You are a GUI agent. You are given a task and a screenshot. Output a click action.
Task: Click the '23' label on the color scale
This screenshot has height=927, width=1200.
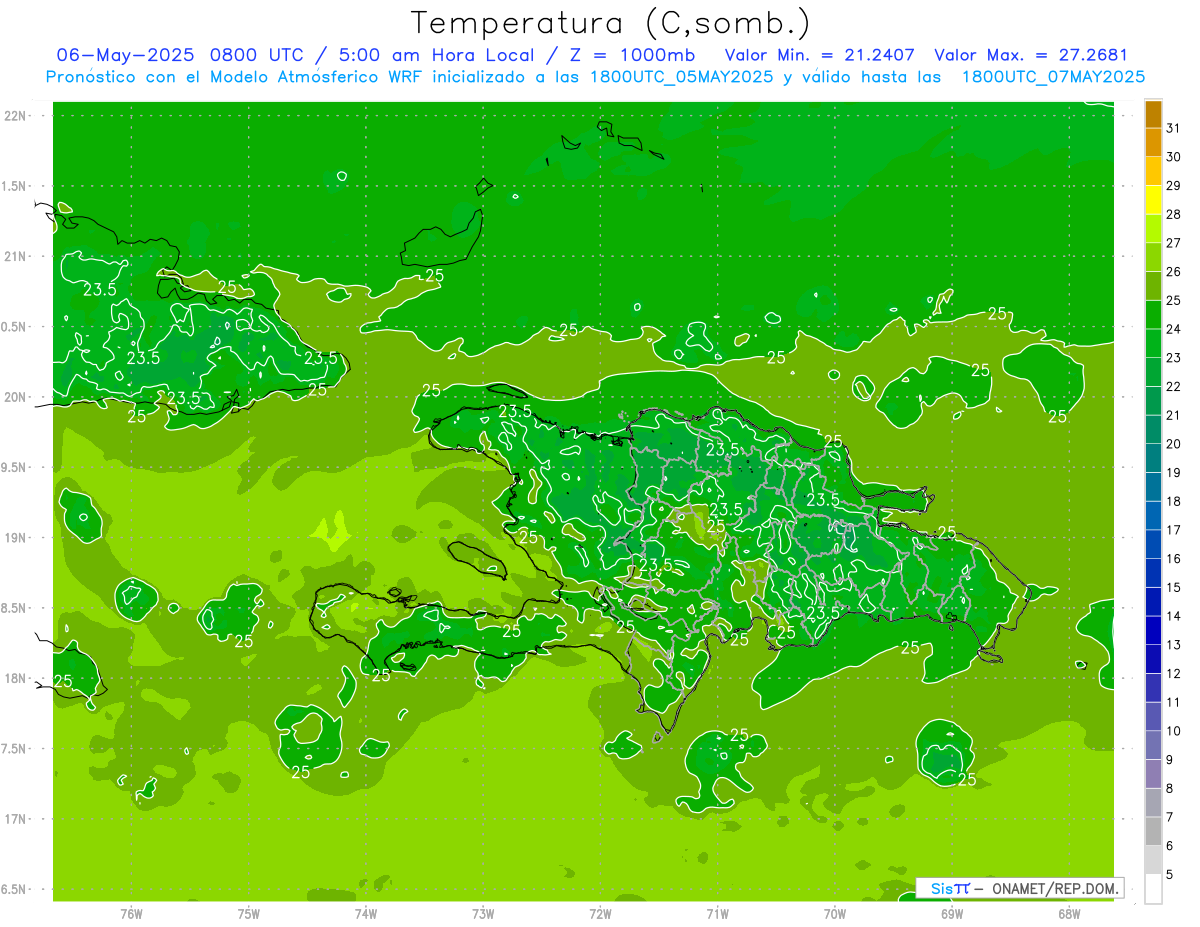pyautogui.click(x=1174, y=358)
